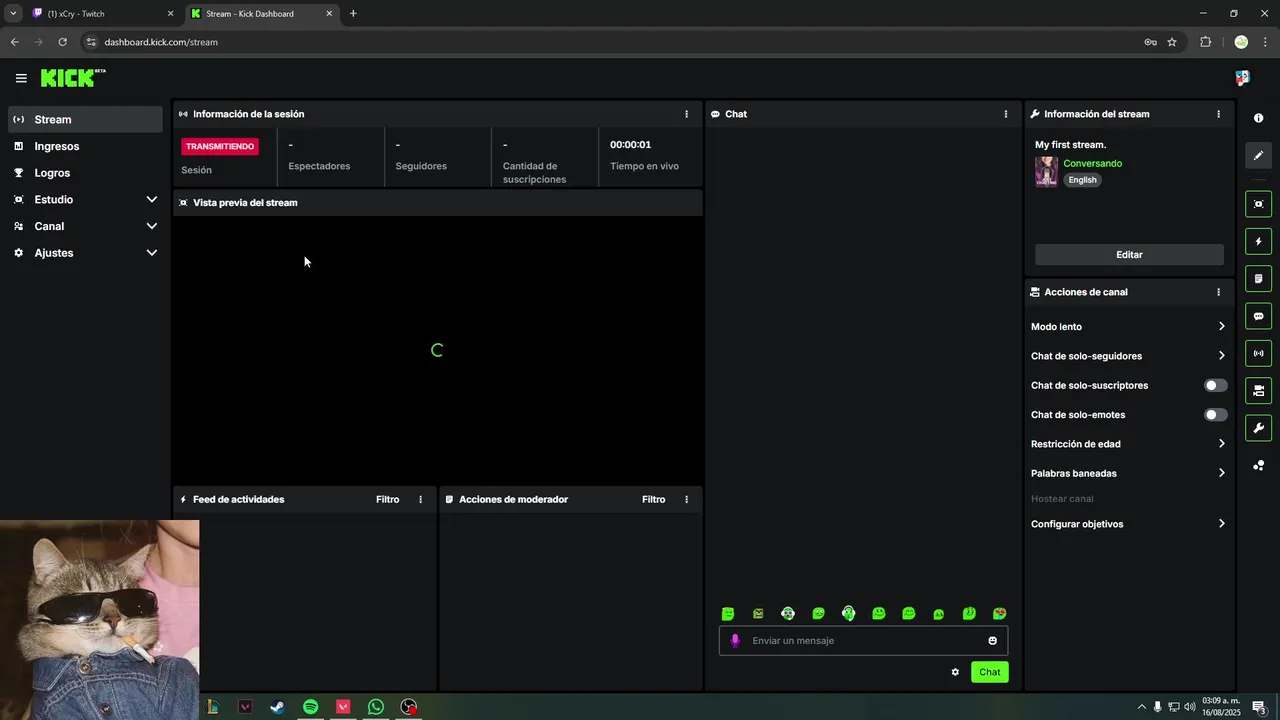The height and width of the screenshot is (720, 1280).
Task: Open Configurar objetivos arrow
Action: pyautogui.click(x=1221, y=524)
